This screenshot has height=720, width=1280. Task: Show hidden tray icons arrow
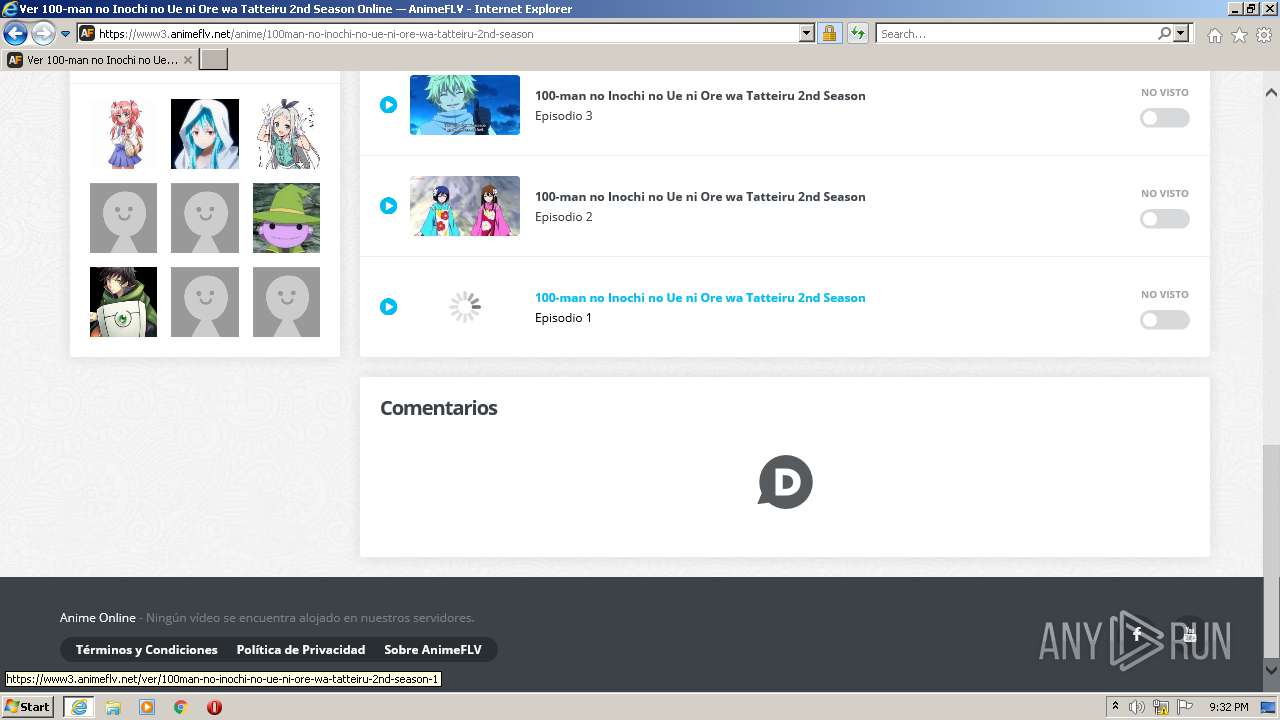pos(1115,707)
